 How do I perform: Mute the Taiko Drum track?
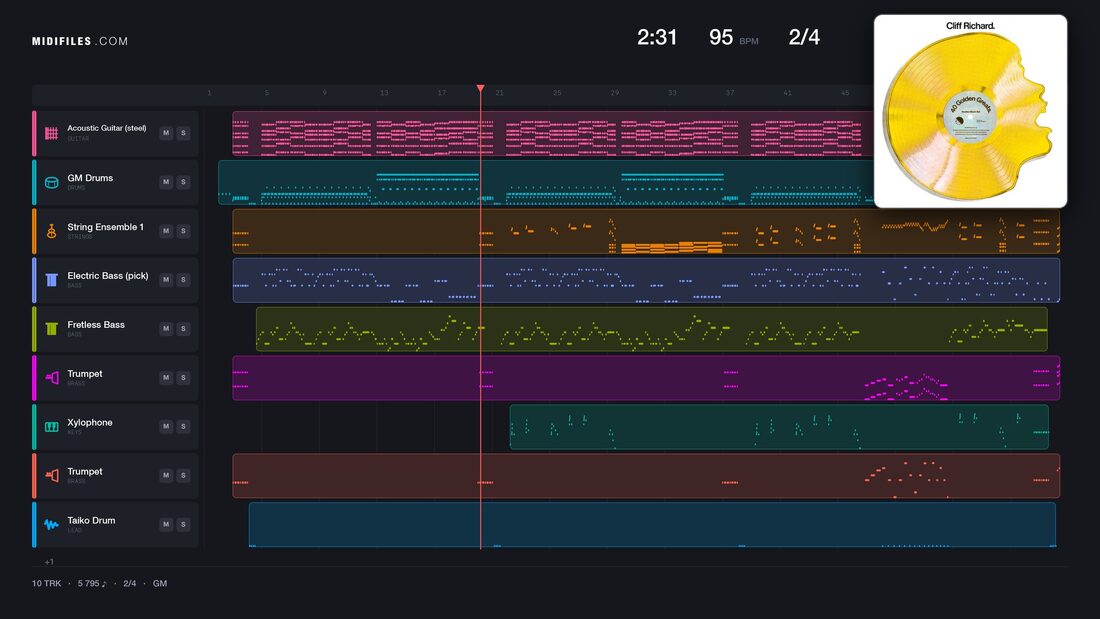(166, 524)
